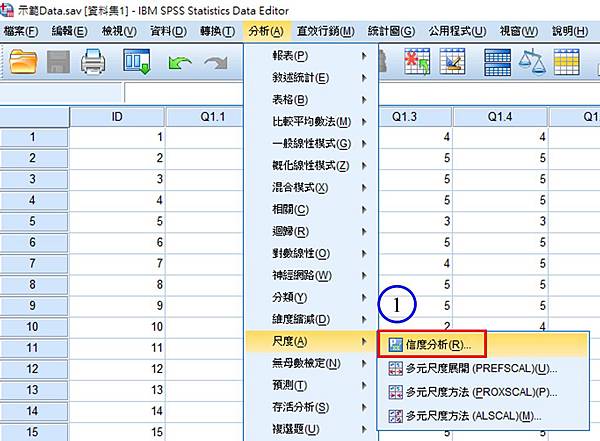The width and height of the screenshot is (600, 441).
Task: Open the 編輯(E) menu
Action: pos(70,31)
